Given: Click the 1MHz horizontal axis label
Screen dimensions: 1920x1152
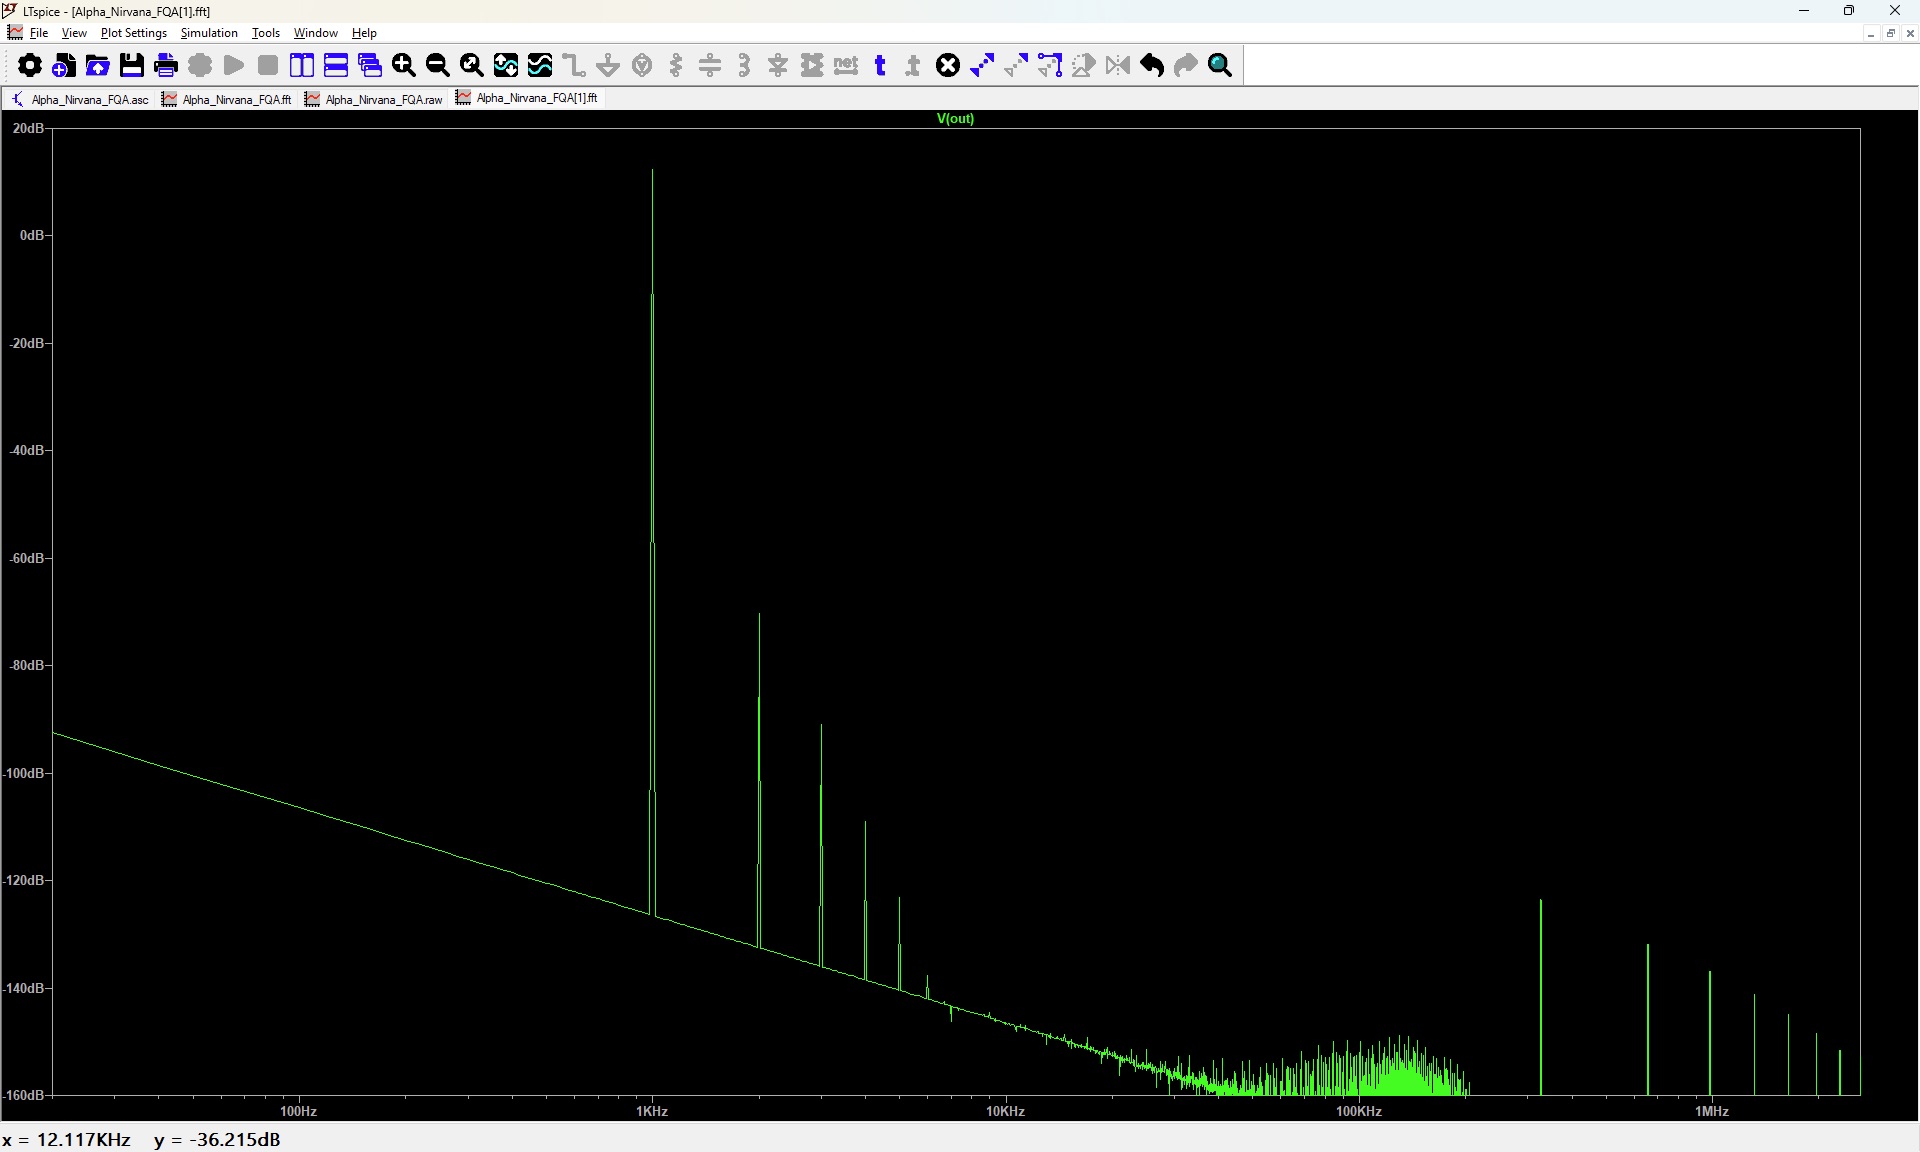Looking at the screenshot, I should pyautogui.click(x=1712, y=1111).
